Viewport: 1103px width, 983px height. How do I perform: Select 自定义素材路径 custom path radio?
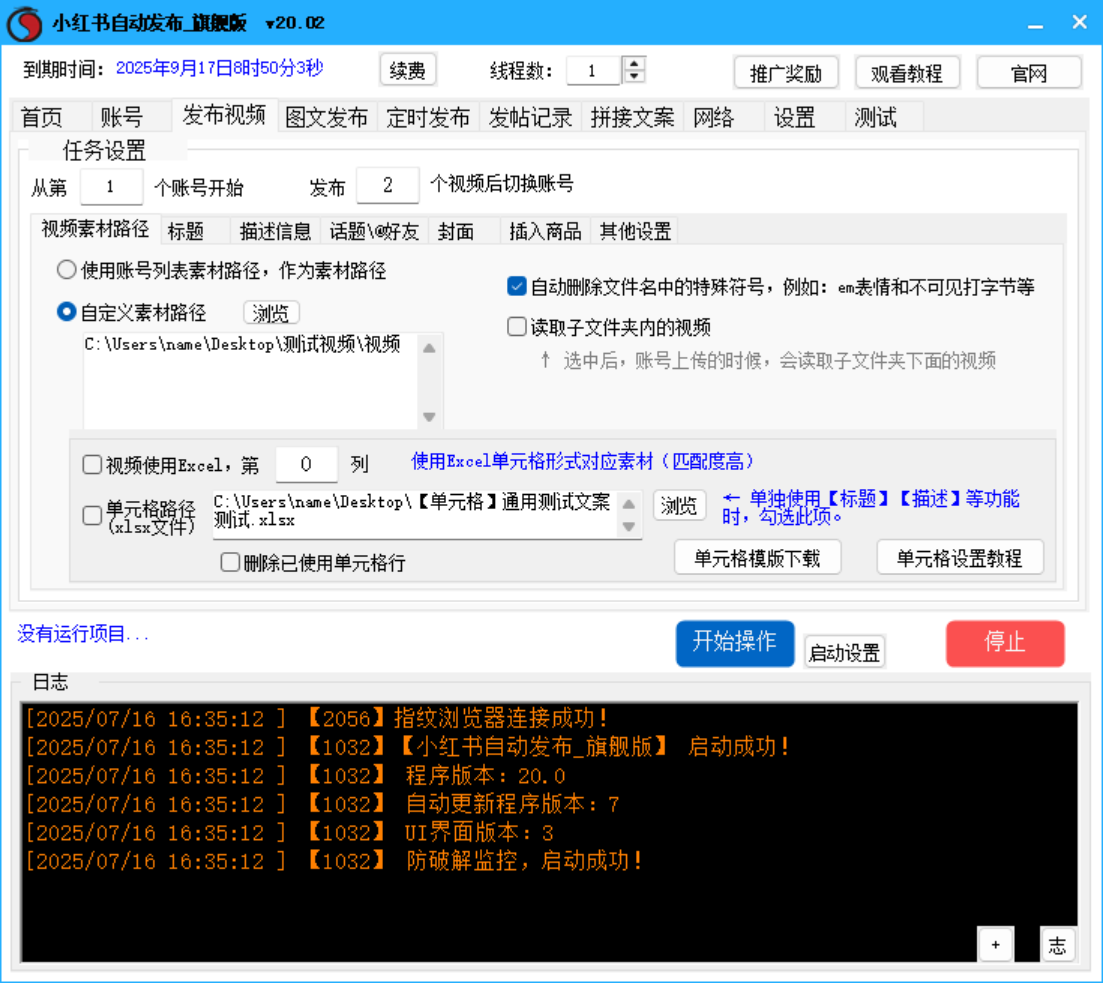pyautogui.click(x=132, y=312)
